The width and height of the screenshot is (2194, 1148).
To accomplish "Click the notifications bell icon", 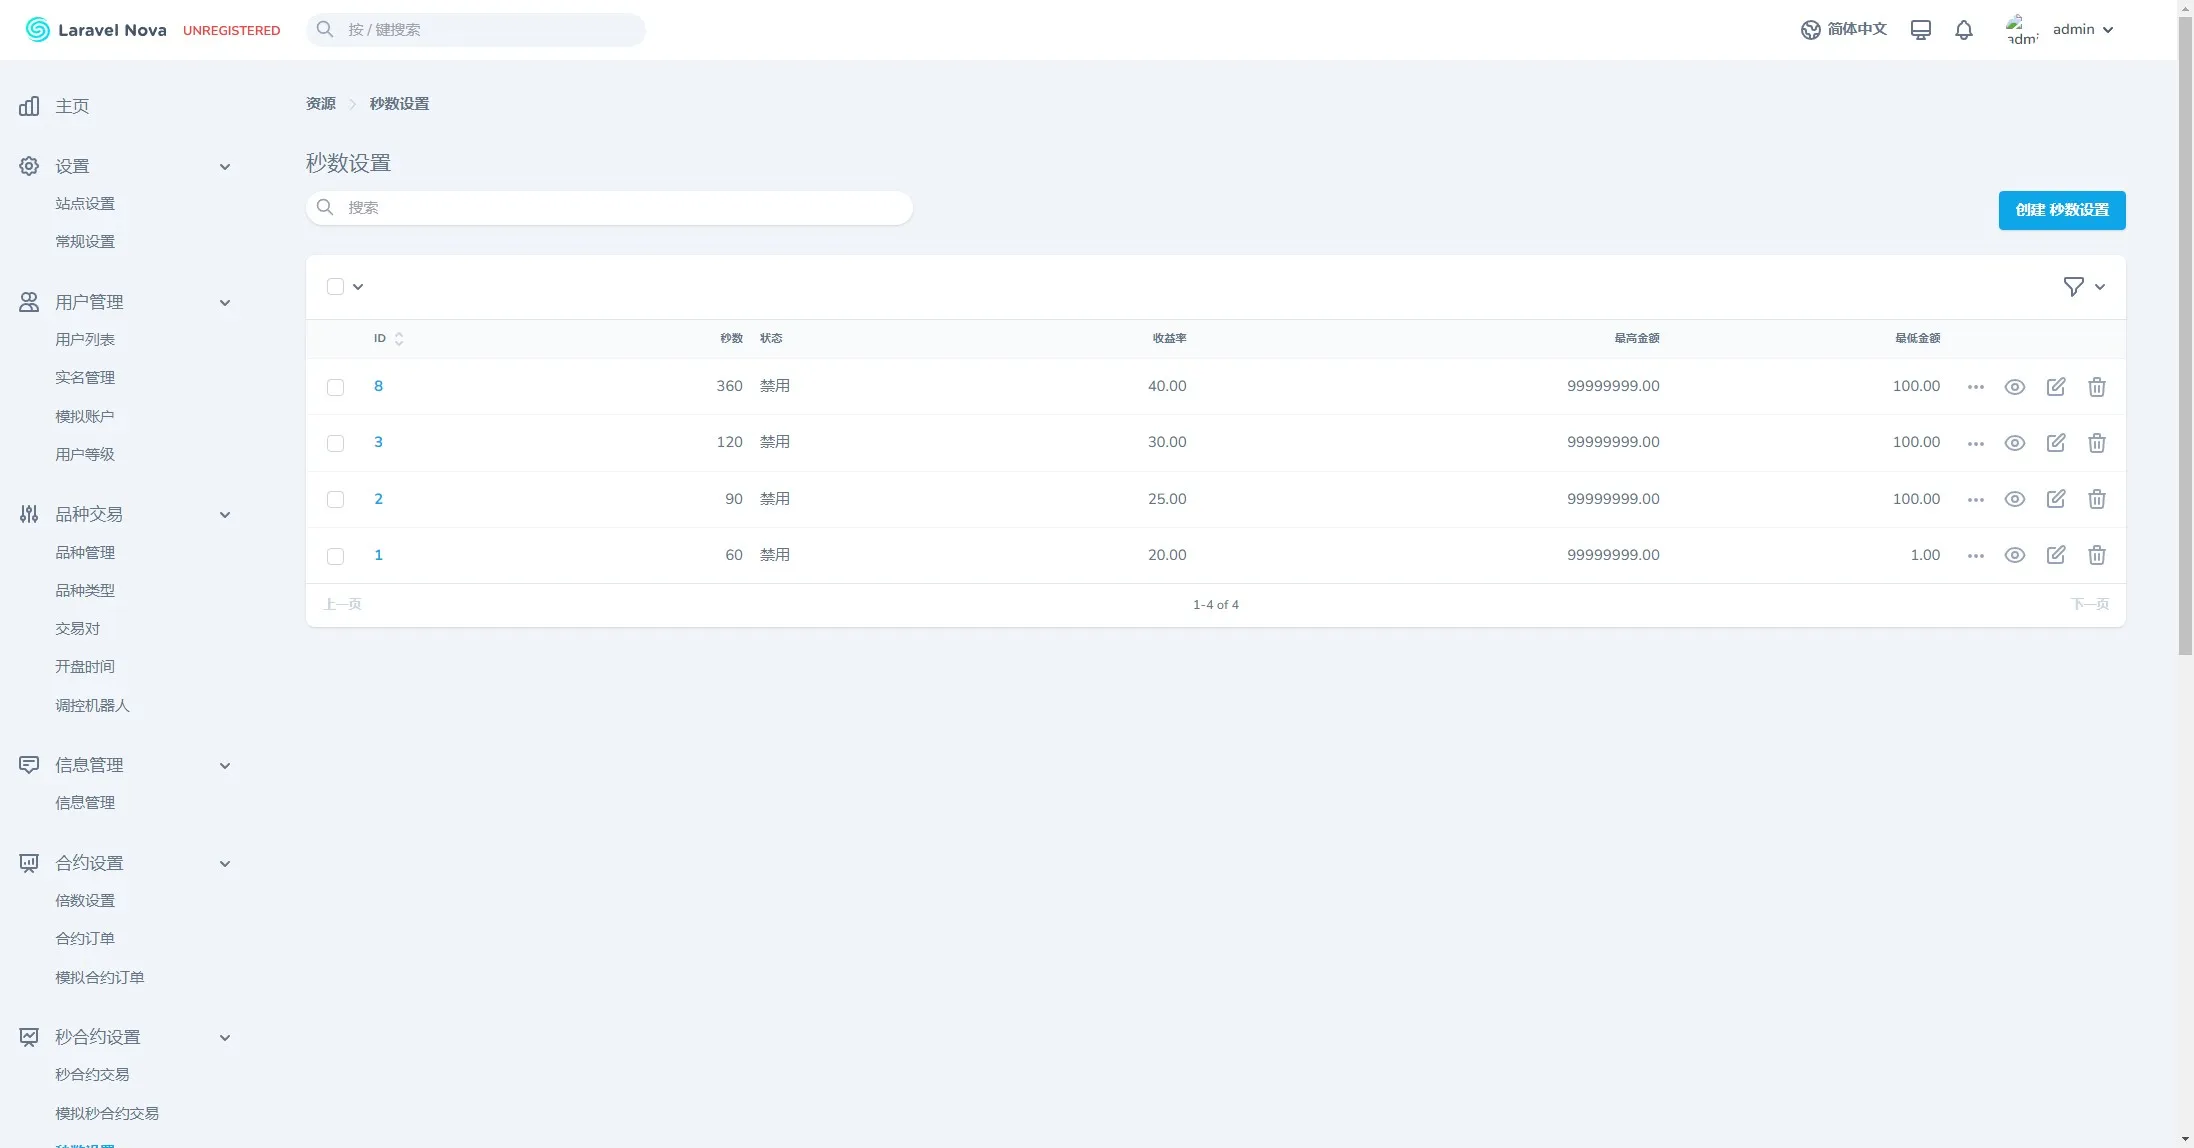I will pyautogui.click(x=1963, y=30).
